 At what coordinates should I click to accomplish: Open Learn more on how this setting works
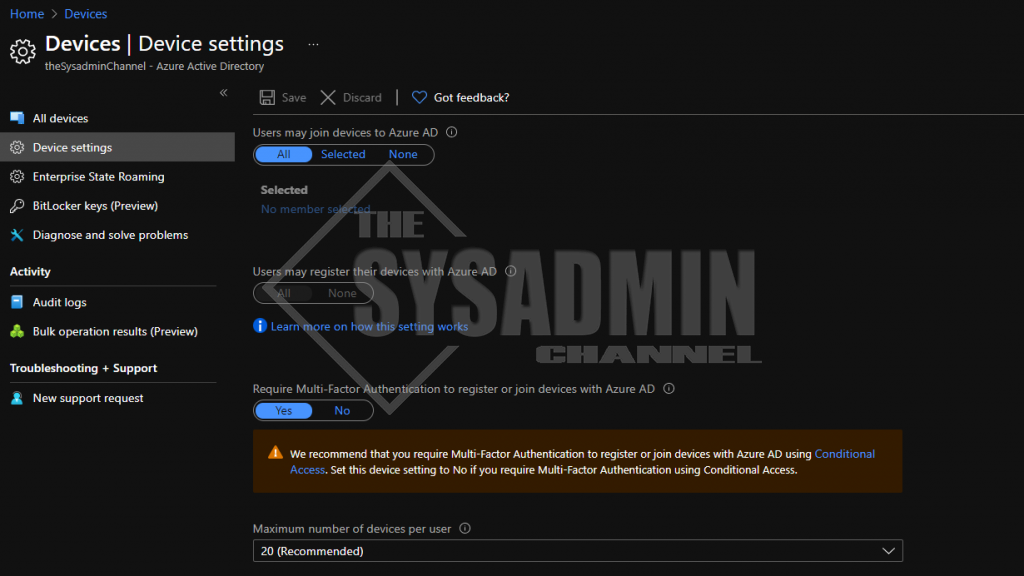coord(370,327)
